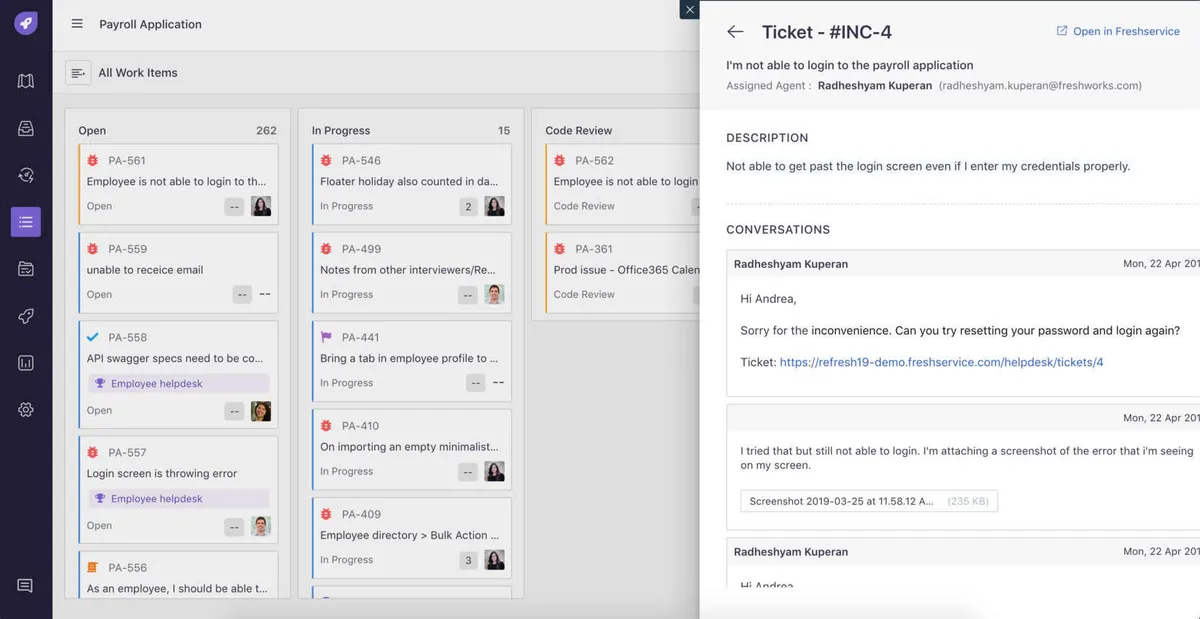Open card 'On importing an empty minimalist...'
This screenshot has height=619, width=1200.
click(x=412, y=449)
